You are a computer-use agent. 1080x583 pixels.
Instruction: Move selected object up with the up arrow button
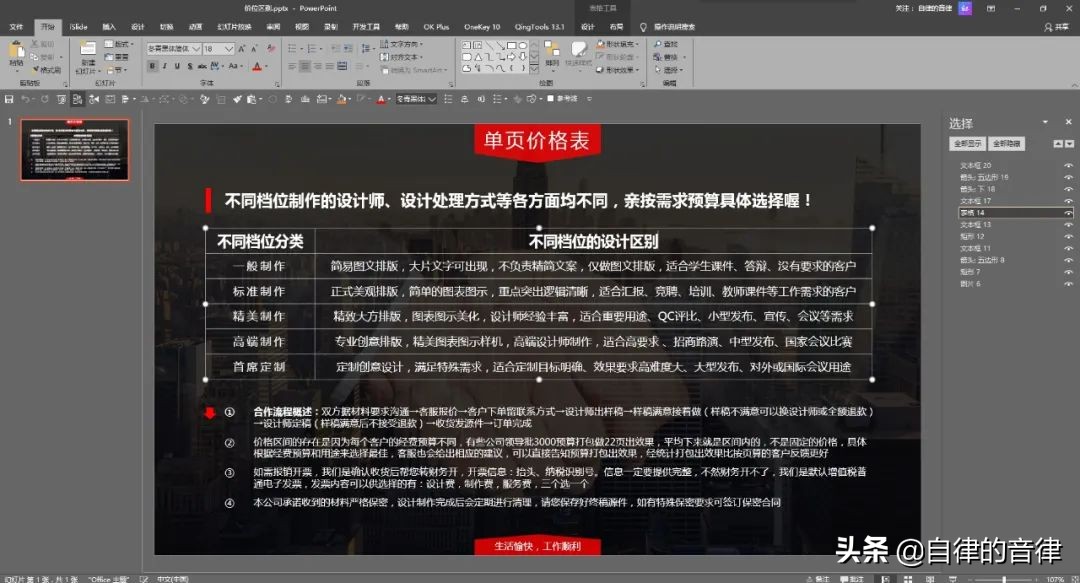click(x=1058, y=143)
